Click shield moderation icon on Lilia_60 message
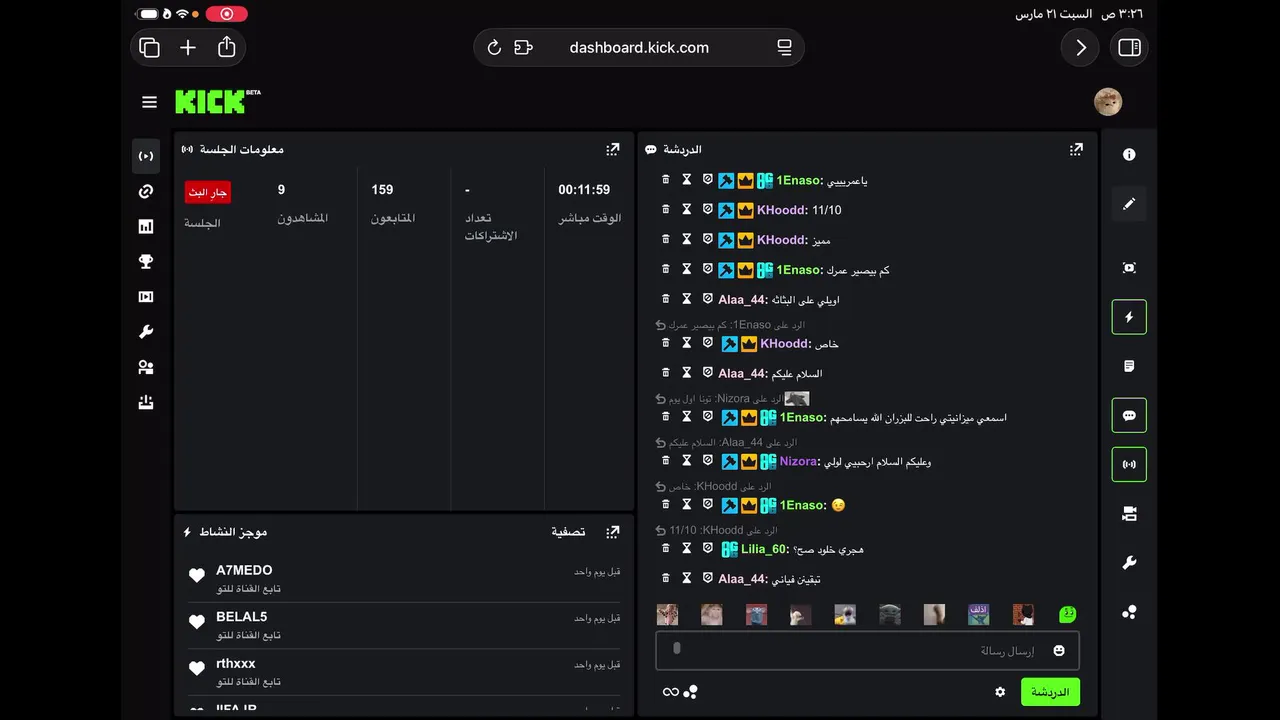The image size is (1280, 720). click(707, 548)
